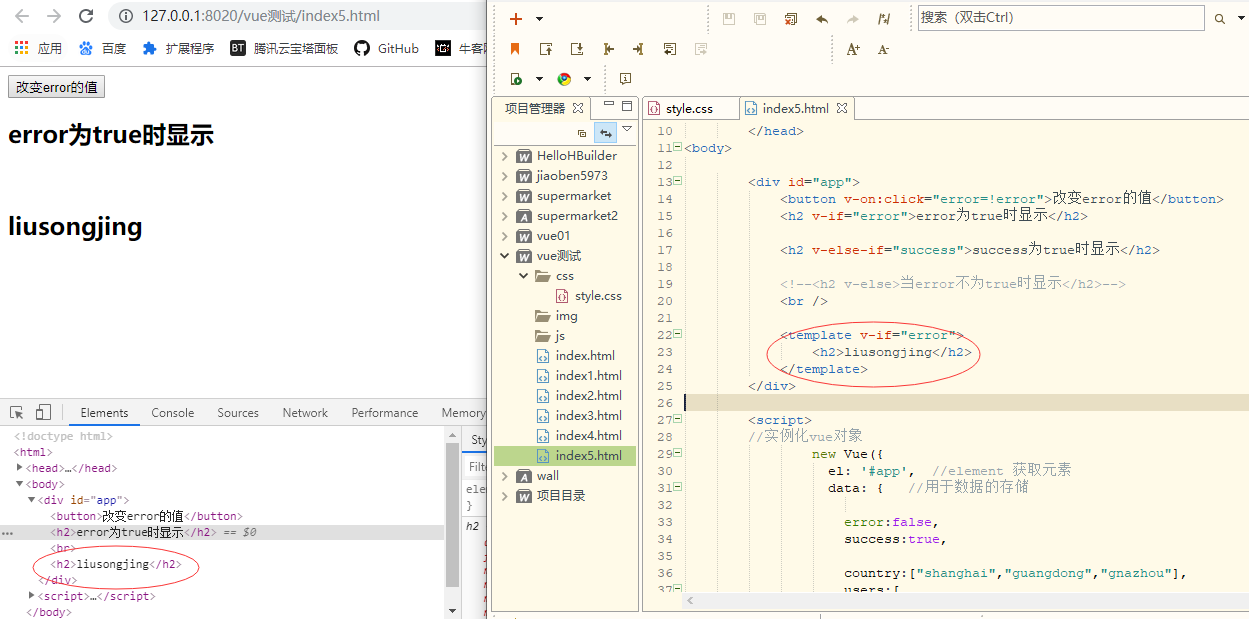Expand the 项目目录 project

pos(505,496)
